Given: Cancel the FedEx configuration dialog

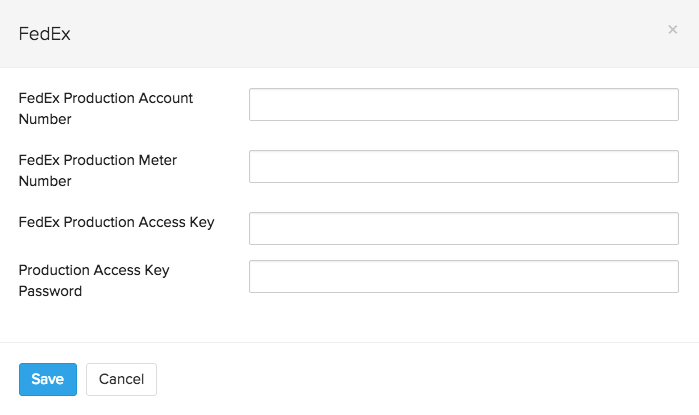Looking at the screenshot, I should (x=121, y=379).
